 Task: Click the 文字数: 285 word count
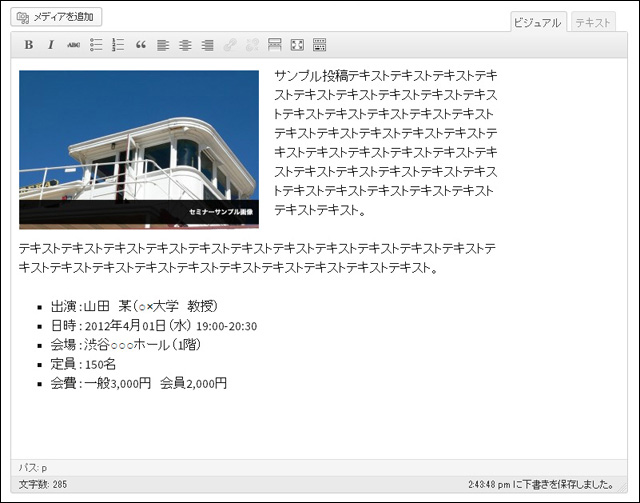pos(43,484)
